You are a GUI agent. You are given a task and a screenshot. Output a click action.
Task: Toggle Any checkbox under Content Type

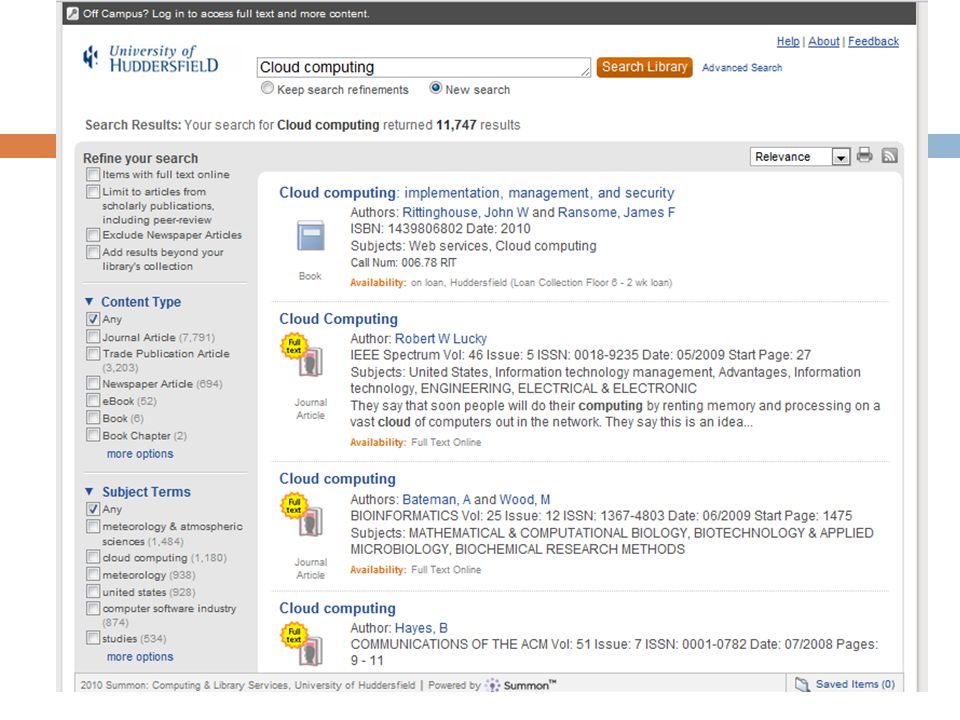tap(92, 319)
